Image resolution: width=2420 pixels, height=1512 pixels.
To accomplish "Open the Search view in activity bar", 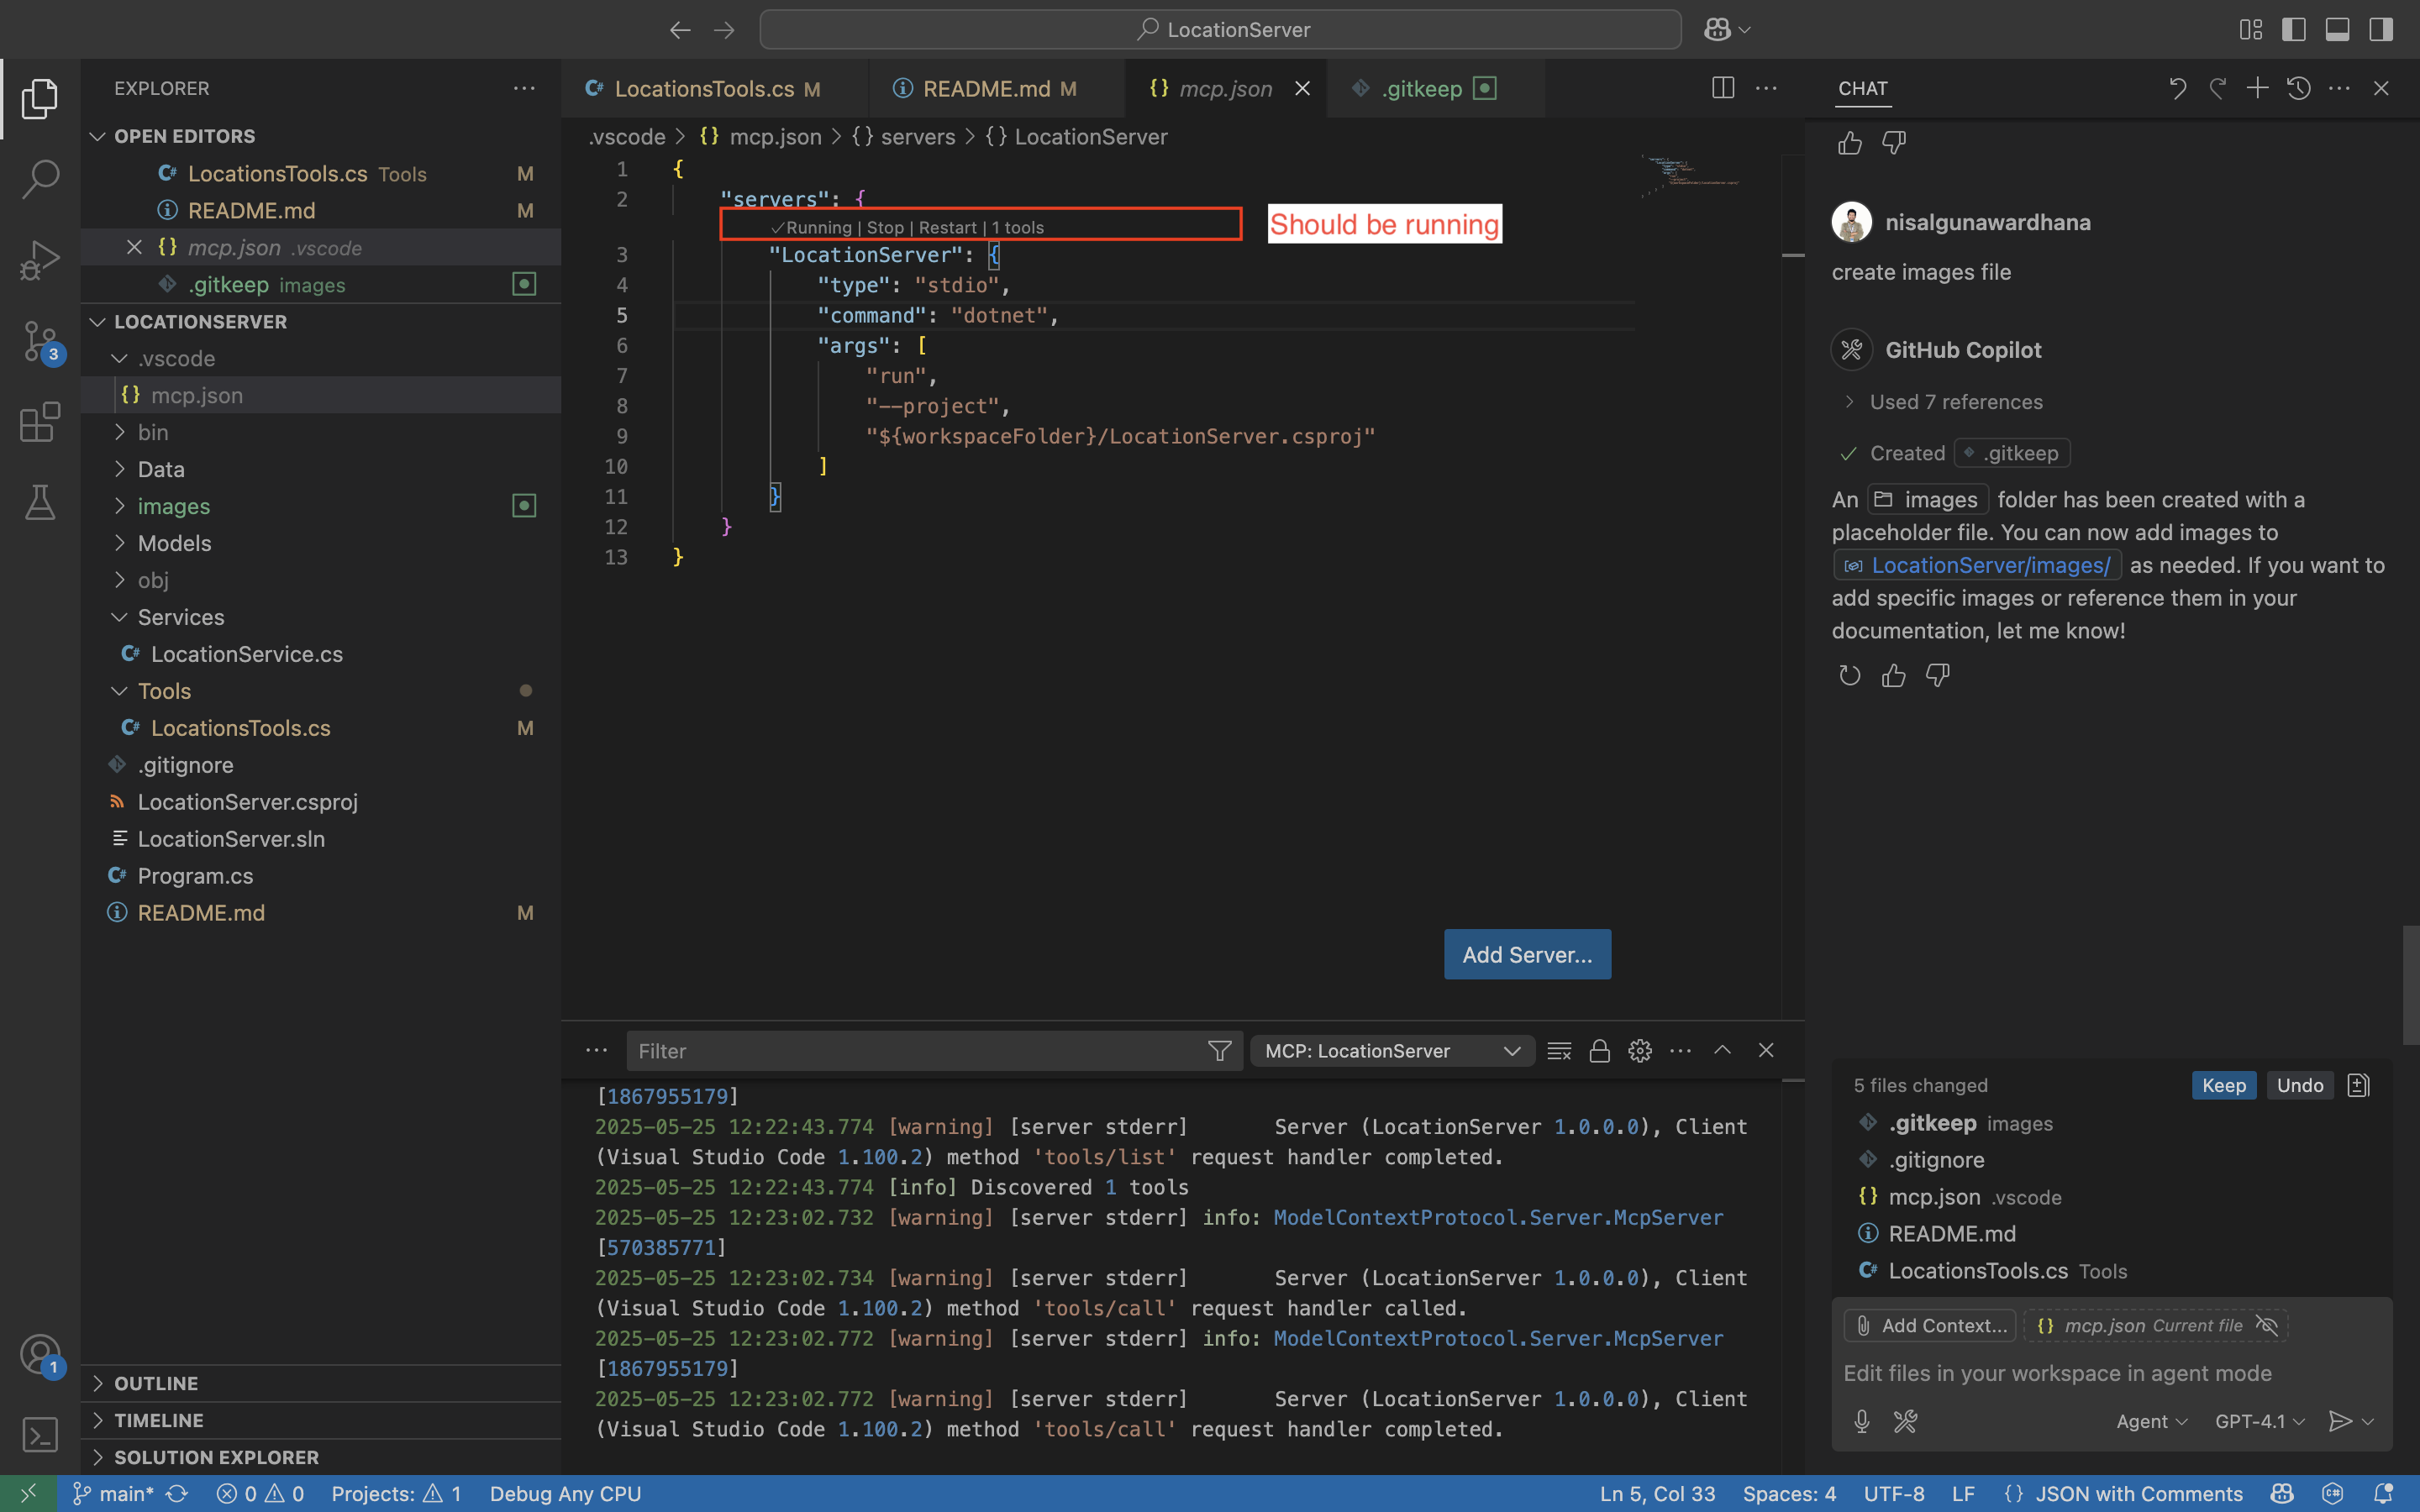I will tap(40, 178).
